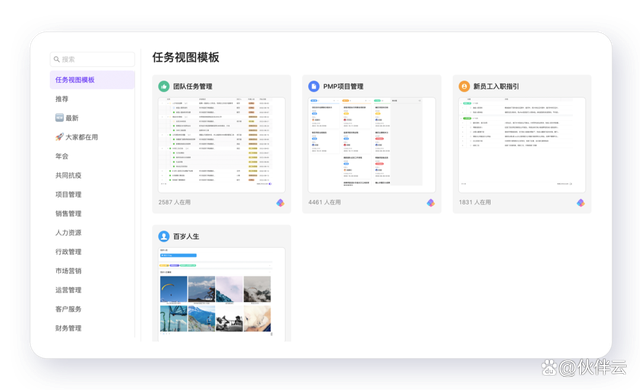Screen dimensions: 640x390
Task: Click the colored logo badge on 新员工入职指引 card
Action: tap(580, 203)
